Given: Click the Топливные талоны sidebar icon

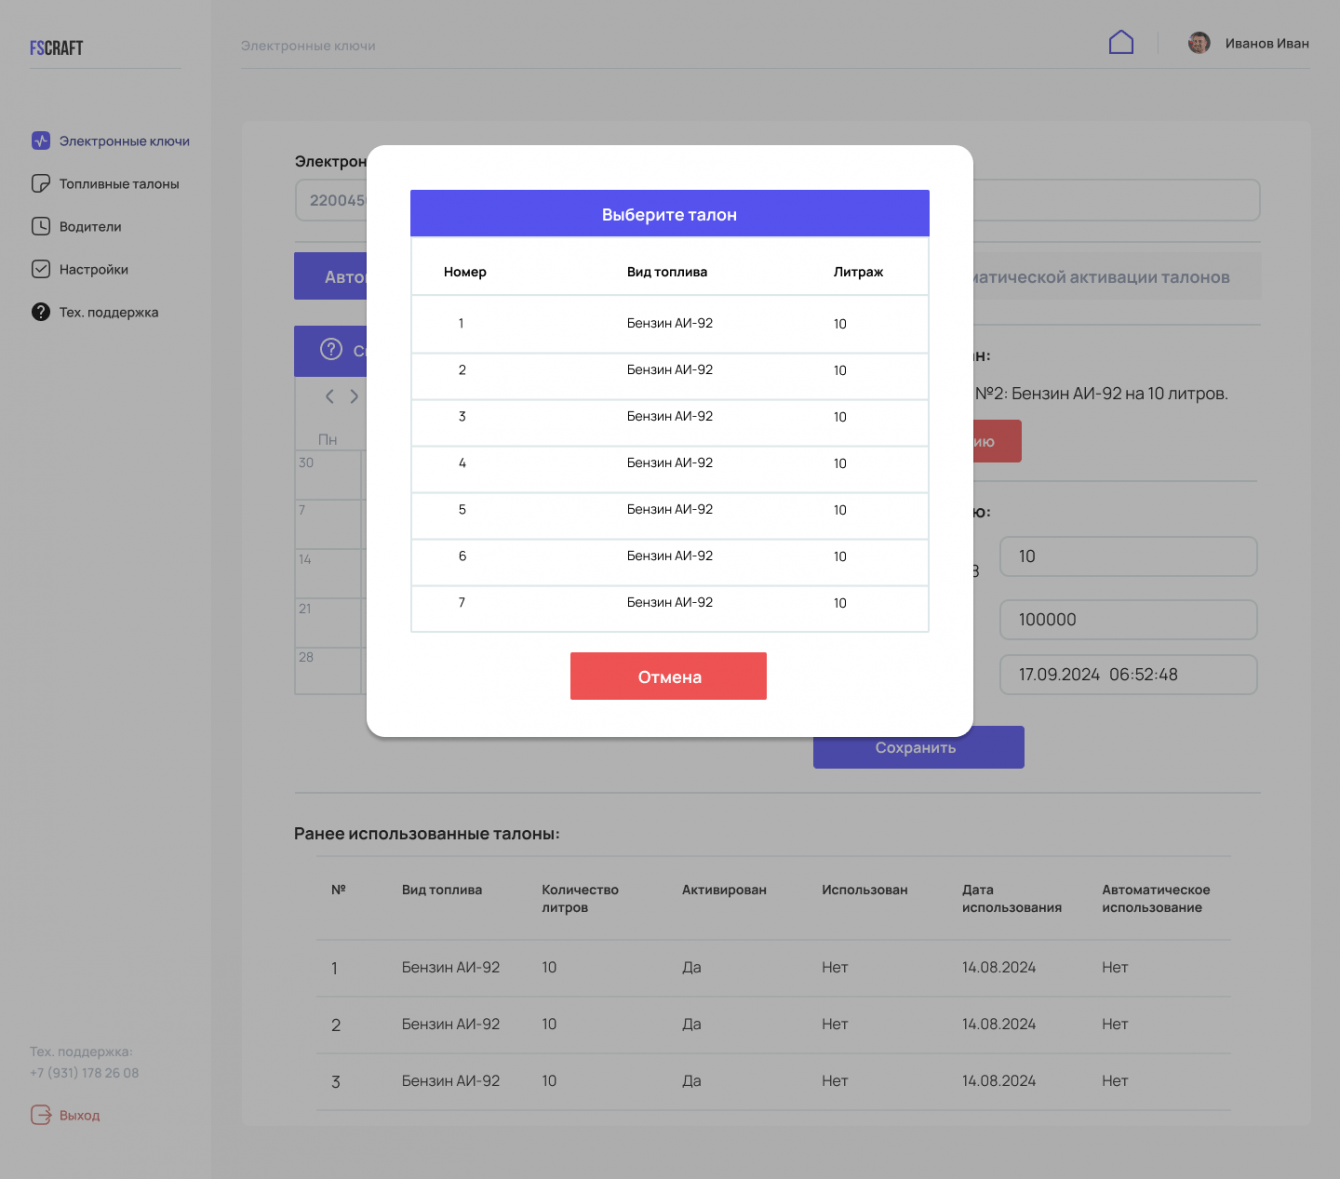Looking at the screenshot, I should (x=40, y=184).
